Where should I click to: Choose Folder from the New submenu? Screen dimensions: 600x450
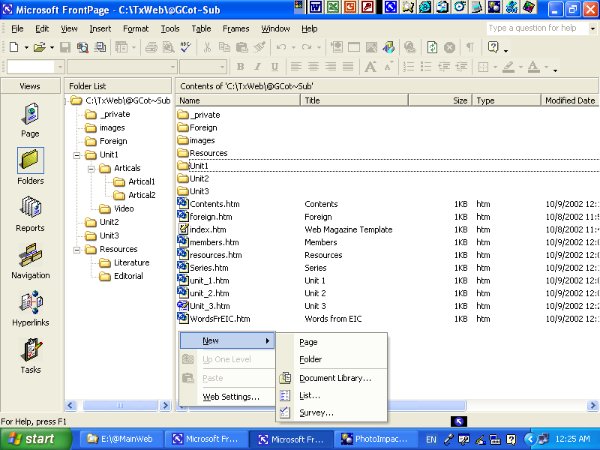point(332,359)
